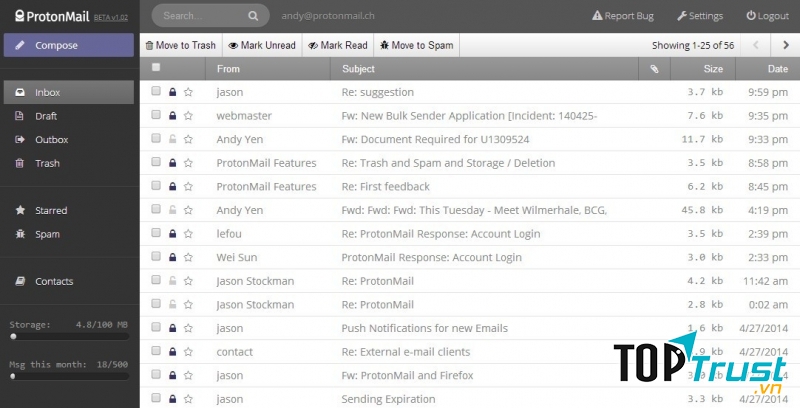The image size is (800, 408).
Task: Star the lefou email
Action: 188,234
